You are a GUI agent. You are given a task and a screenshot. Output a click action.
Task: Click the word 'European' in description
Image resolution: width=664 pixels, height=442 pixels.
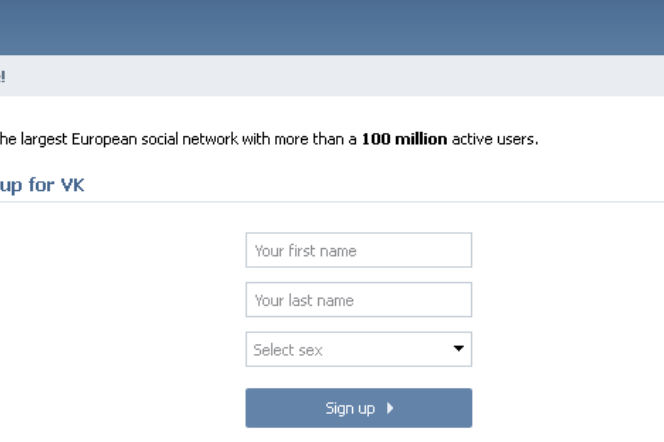[104, 140]
